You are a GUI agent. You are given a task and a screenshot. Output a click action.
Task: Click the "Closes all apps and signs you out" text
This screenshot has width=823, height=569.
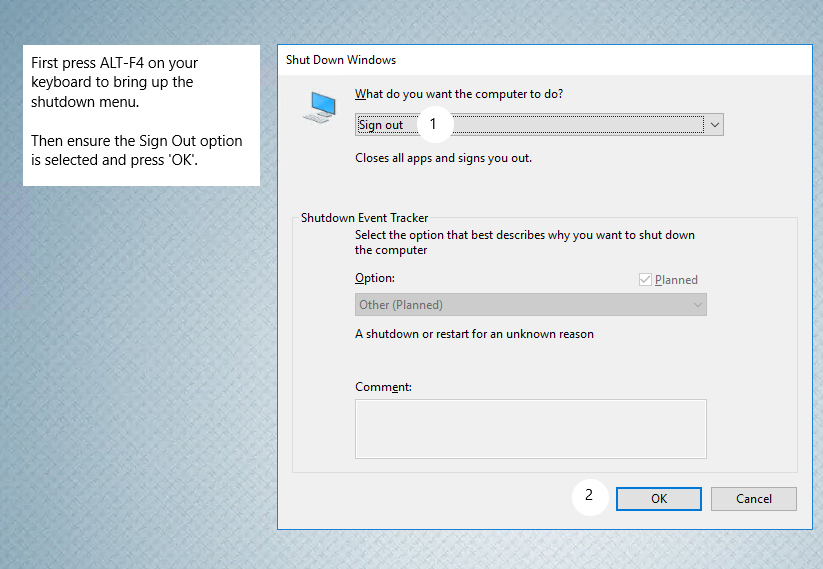[443, 158]
